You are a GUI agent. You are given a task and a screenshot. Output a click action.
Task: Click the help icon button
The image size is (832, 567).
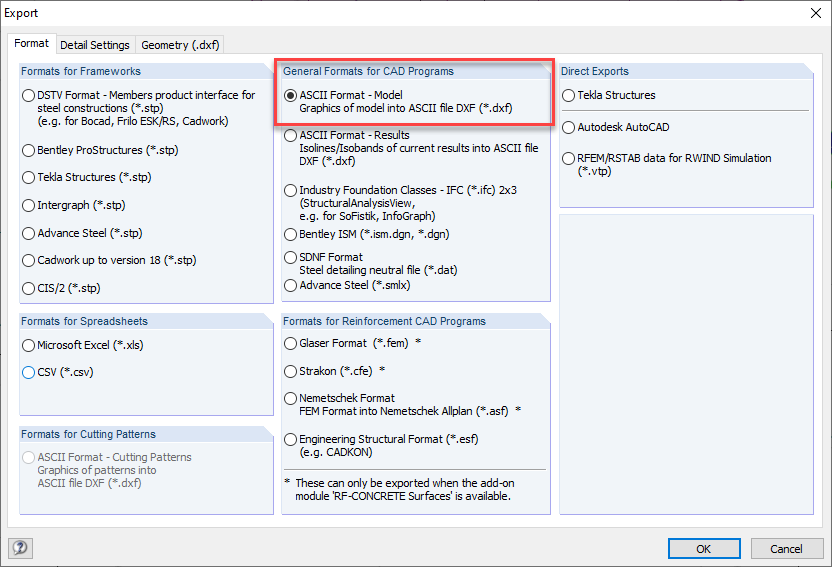pos(20,547)
